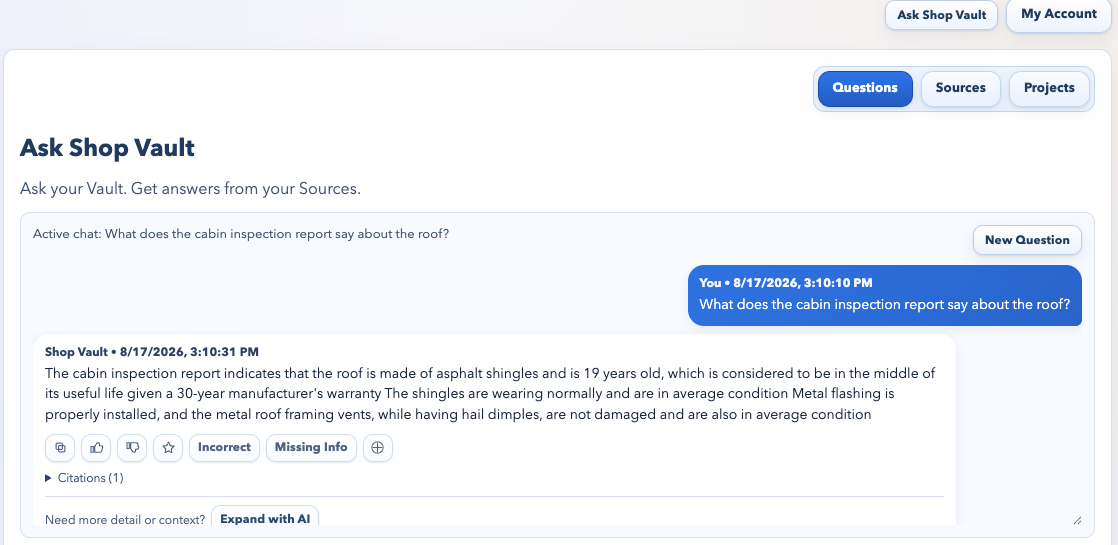Open Ask Shop Vault in top bar
Image resolution: width=1118 pixels, height=545 pixels.
[941, 15]
